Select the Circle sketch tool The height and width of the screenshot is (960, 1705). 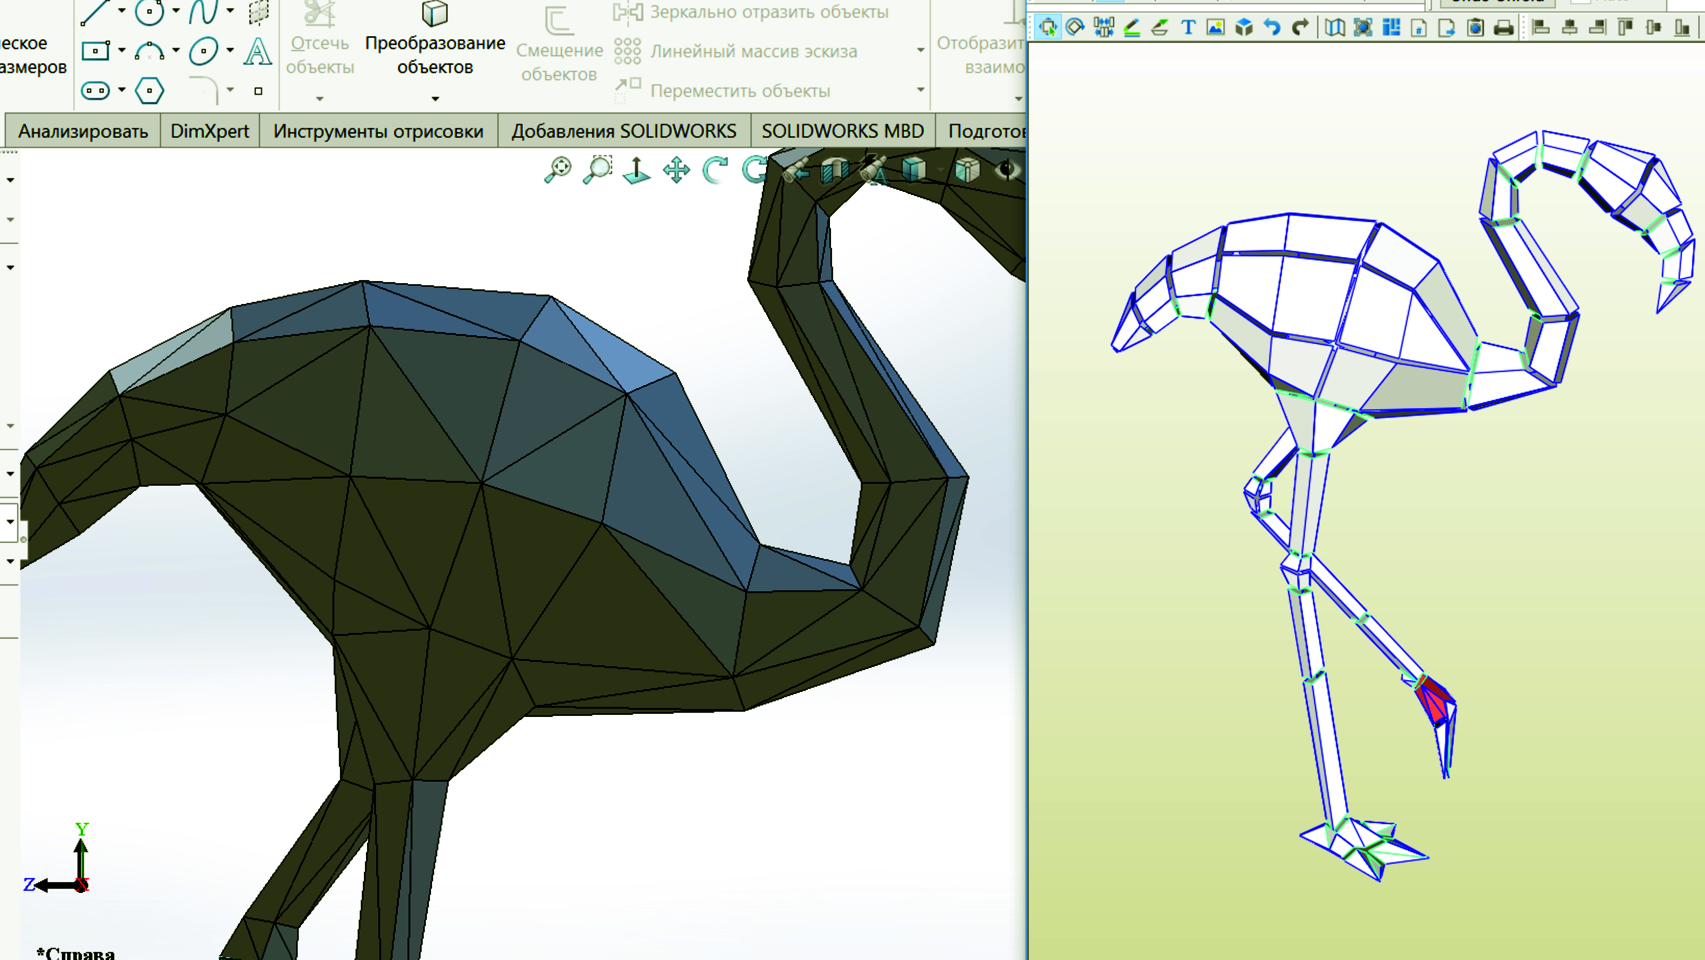tap(150, 13)
